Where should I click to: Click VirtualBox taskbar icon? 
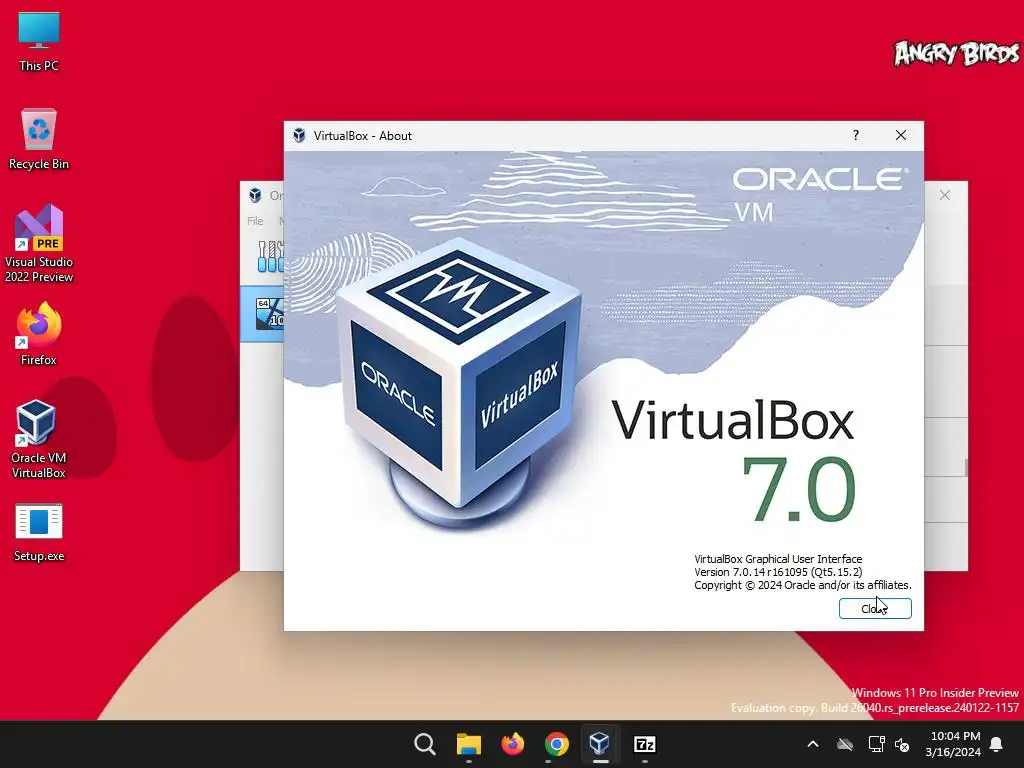point(600,744)
